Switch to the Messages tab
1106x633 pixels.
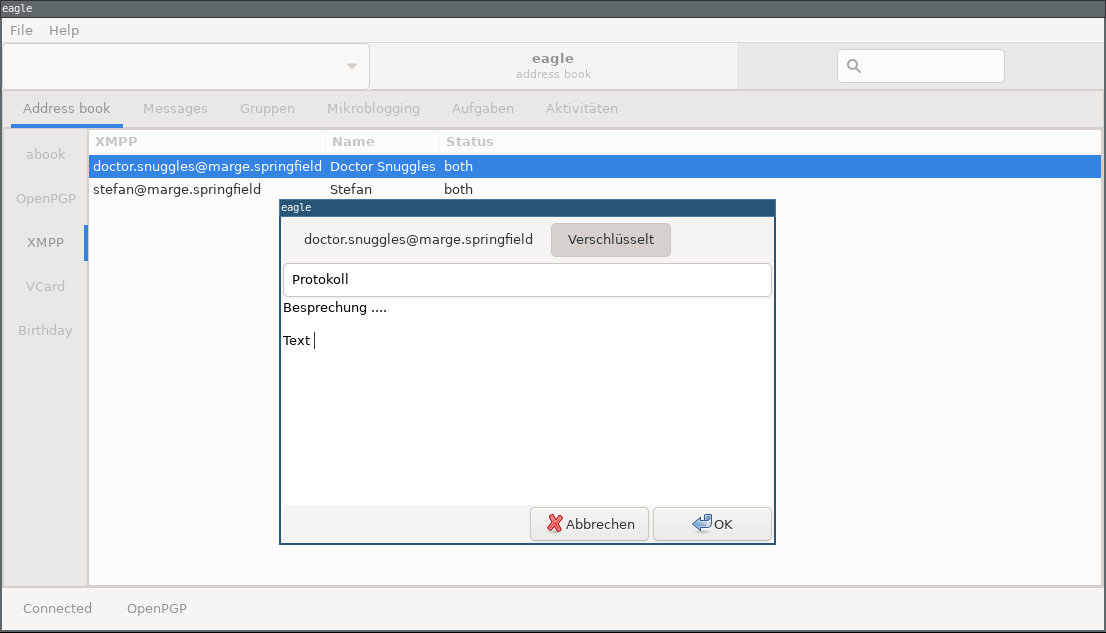175,108
